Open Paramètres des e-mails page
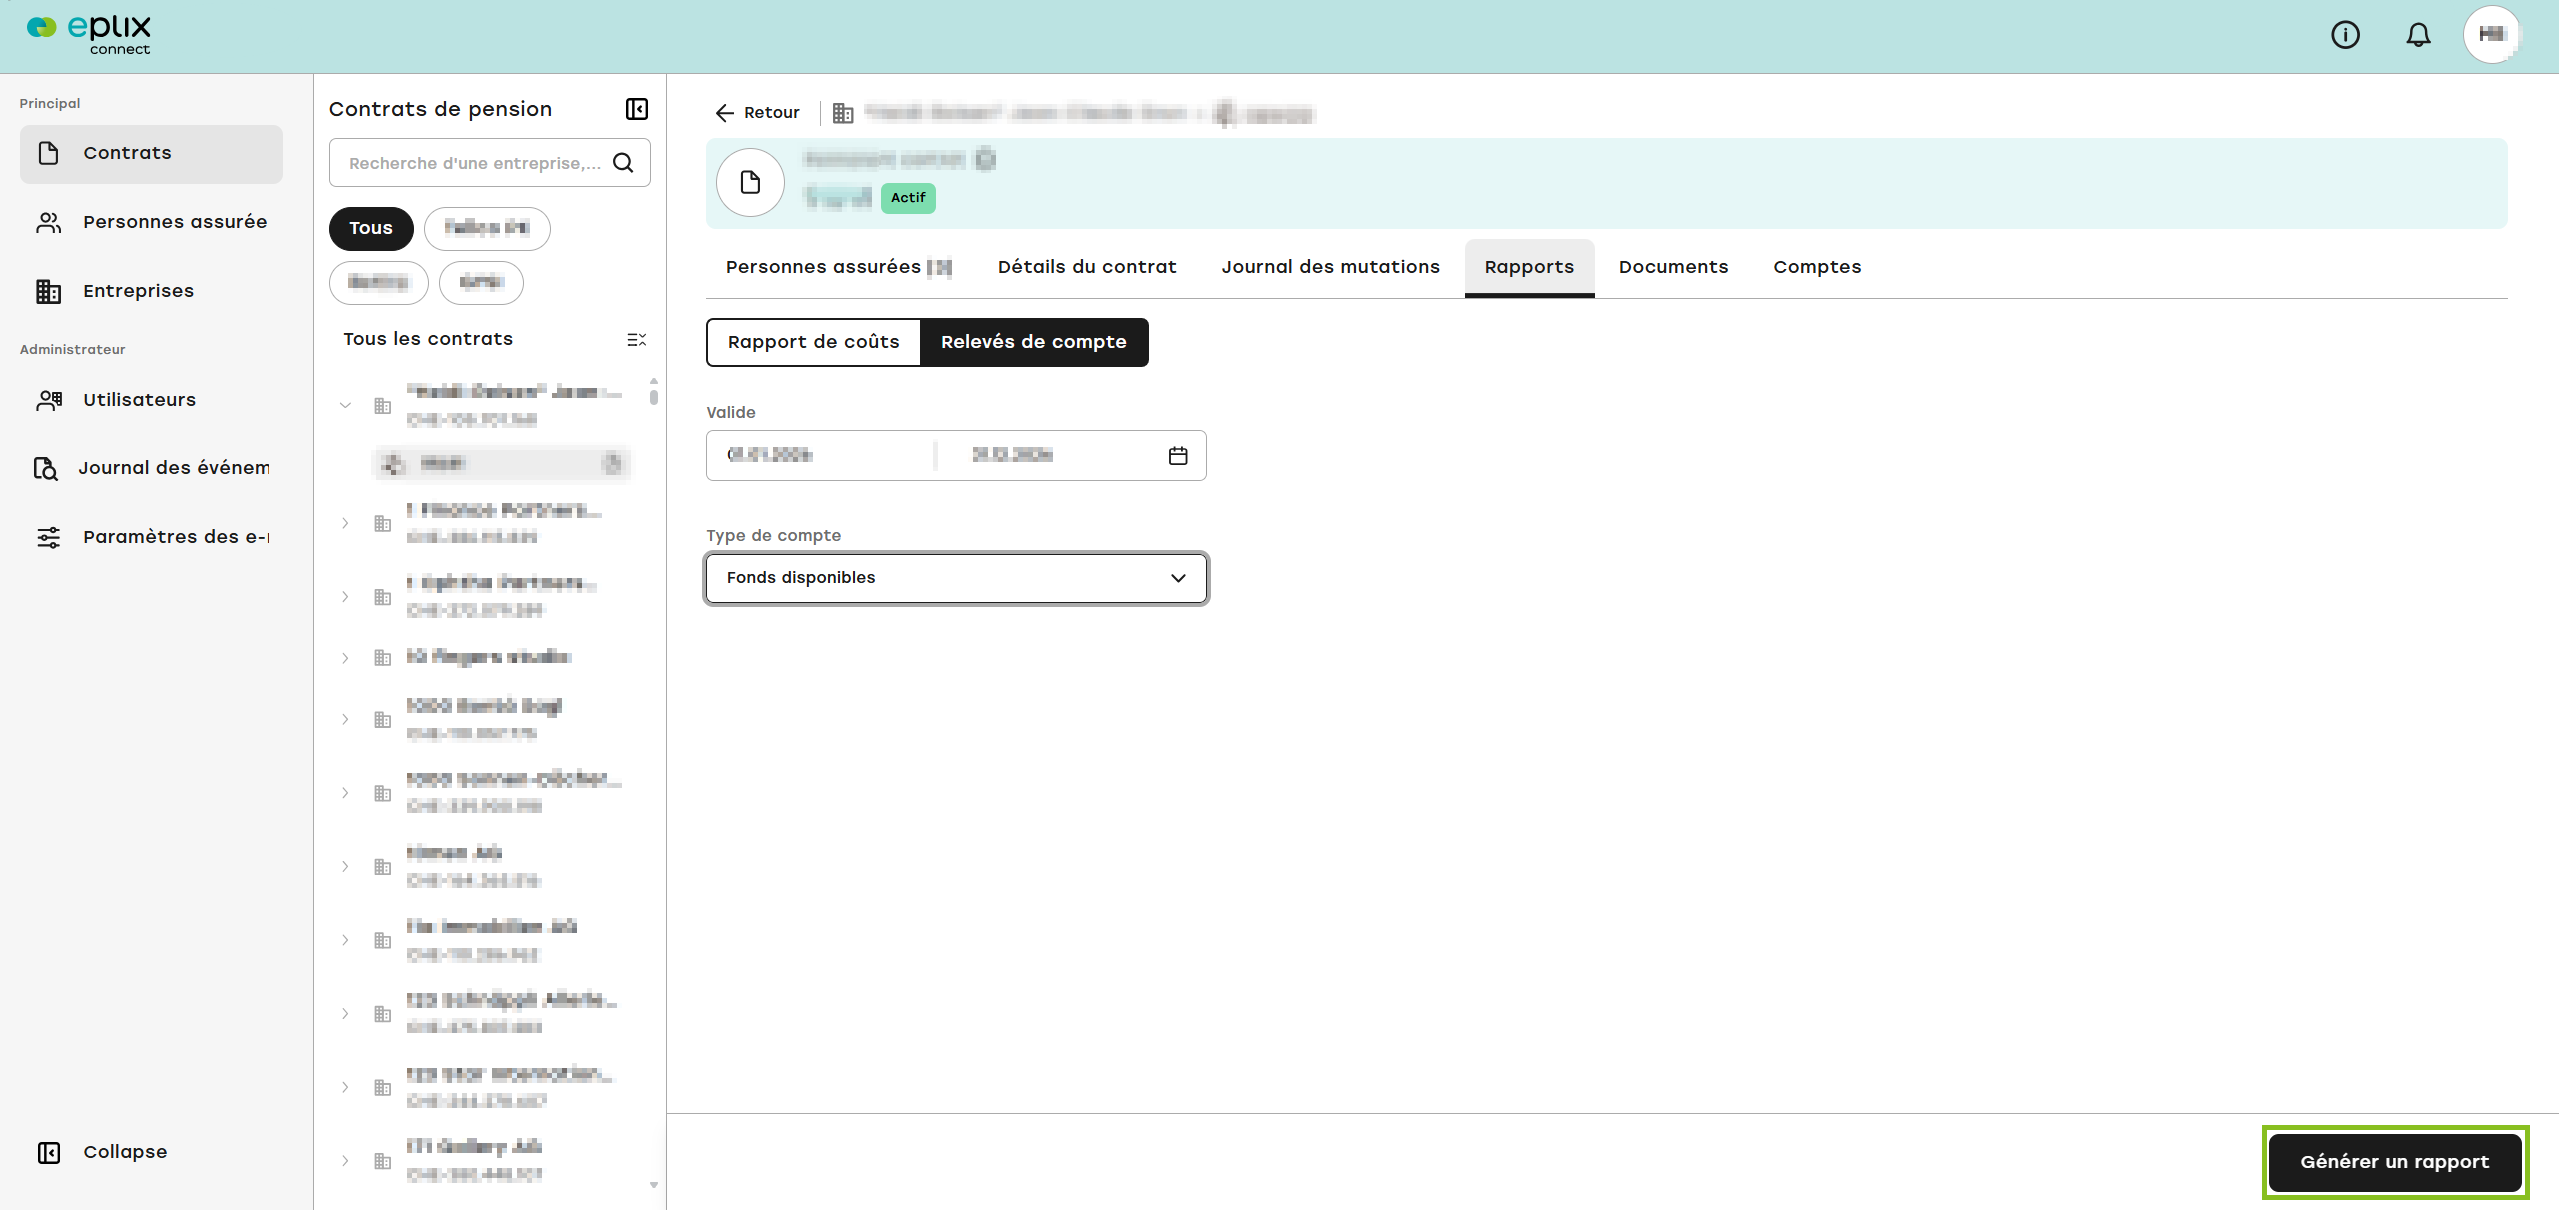This screenshot has width=2559, height=1210. click(x=151, y=537)
